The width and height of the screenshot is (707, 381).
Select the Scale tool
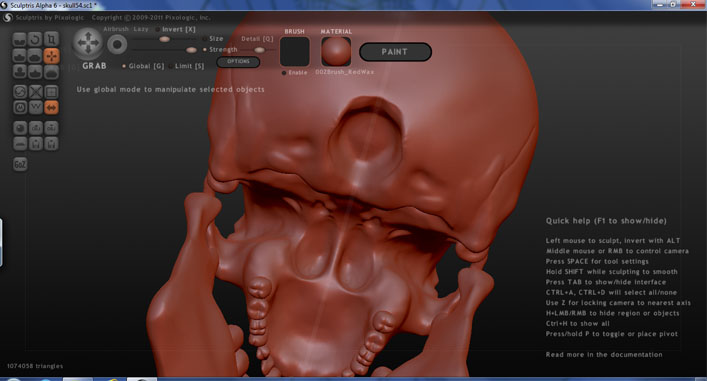[x=51, y=40]
